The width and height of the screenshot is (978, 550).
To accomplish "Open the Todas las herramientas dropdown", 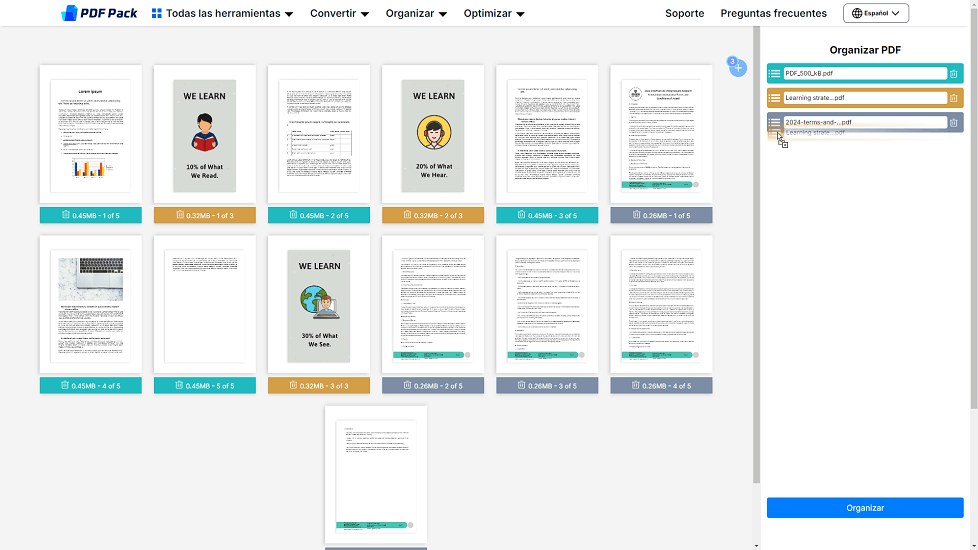I will pyautogui.click(x=222, y=14).
